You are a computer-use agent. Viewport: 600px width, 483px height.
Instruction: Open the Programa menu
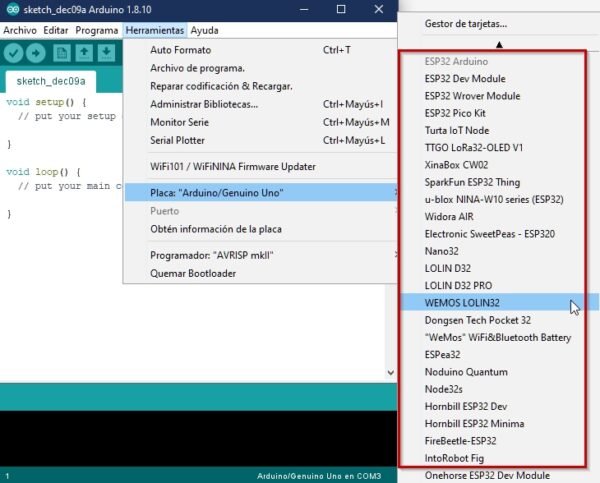click(x=96, y=30)
